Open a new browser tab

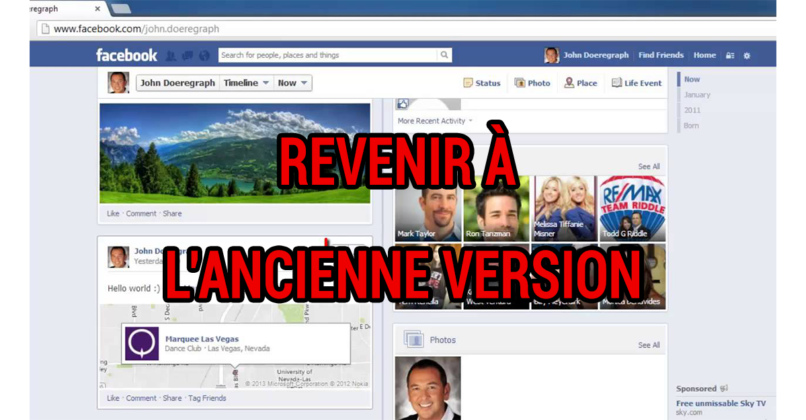click(121, 9)
